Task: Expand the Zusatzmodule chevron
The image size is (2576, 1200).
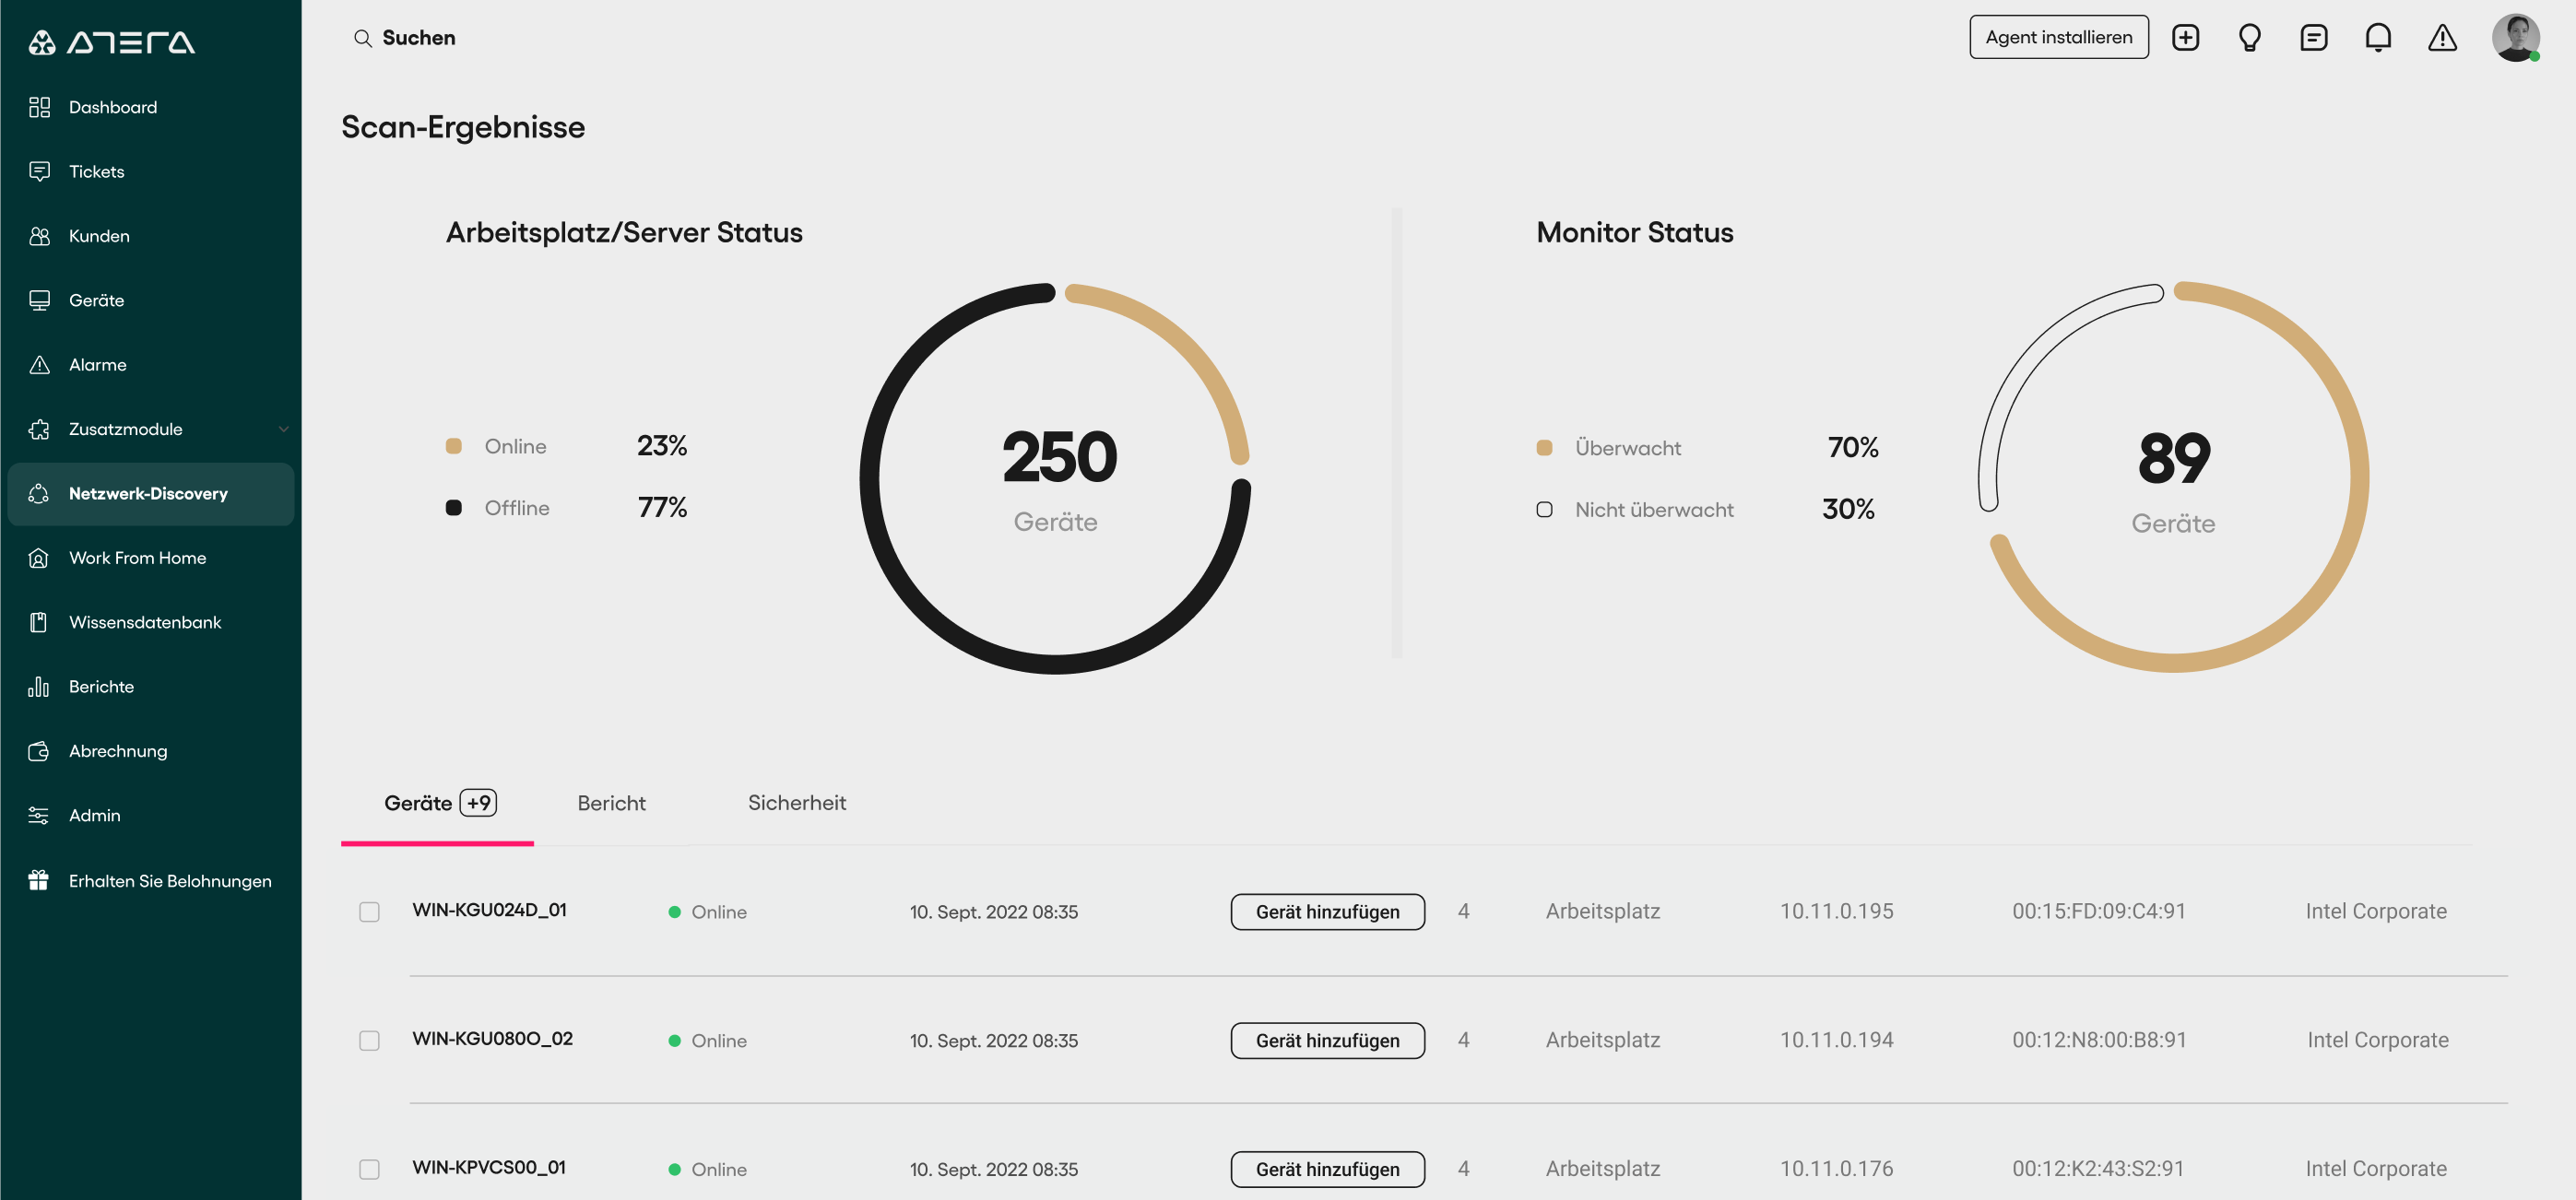Action: [283, 429]
